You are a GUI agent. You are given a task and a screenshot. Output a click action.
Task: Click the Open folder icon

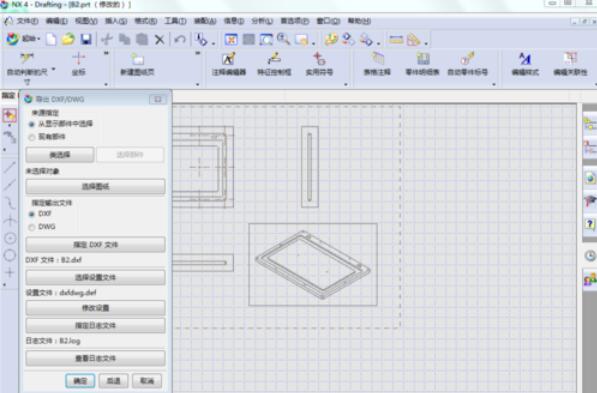pos(69,39)
